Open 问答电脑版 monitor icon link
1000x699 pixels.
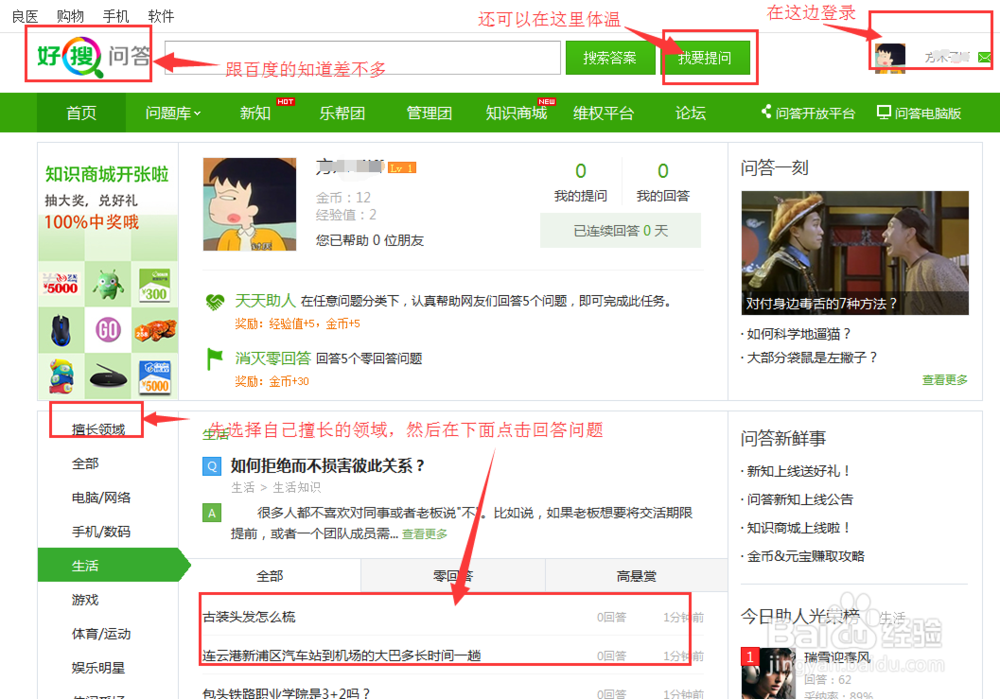919,113
